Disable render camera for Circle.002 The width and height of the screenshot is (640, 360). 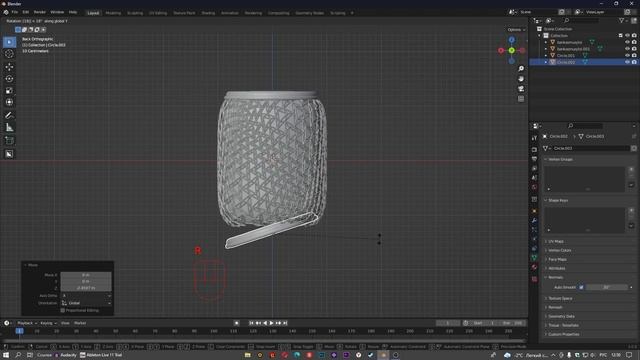point(634,62)
